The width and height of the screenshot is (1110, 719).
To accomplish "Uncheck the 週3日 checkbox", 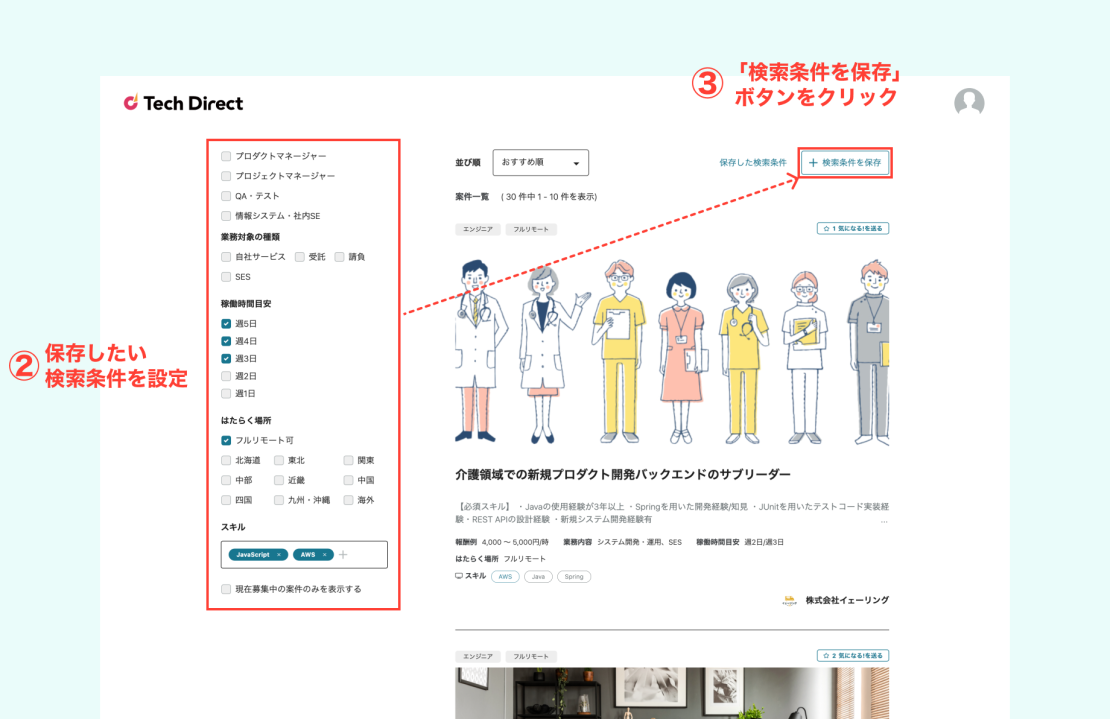I will pyautogui.click(x=226, y=359).
